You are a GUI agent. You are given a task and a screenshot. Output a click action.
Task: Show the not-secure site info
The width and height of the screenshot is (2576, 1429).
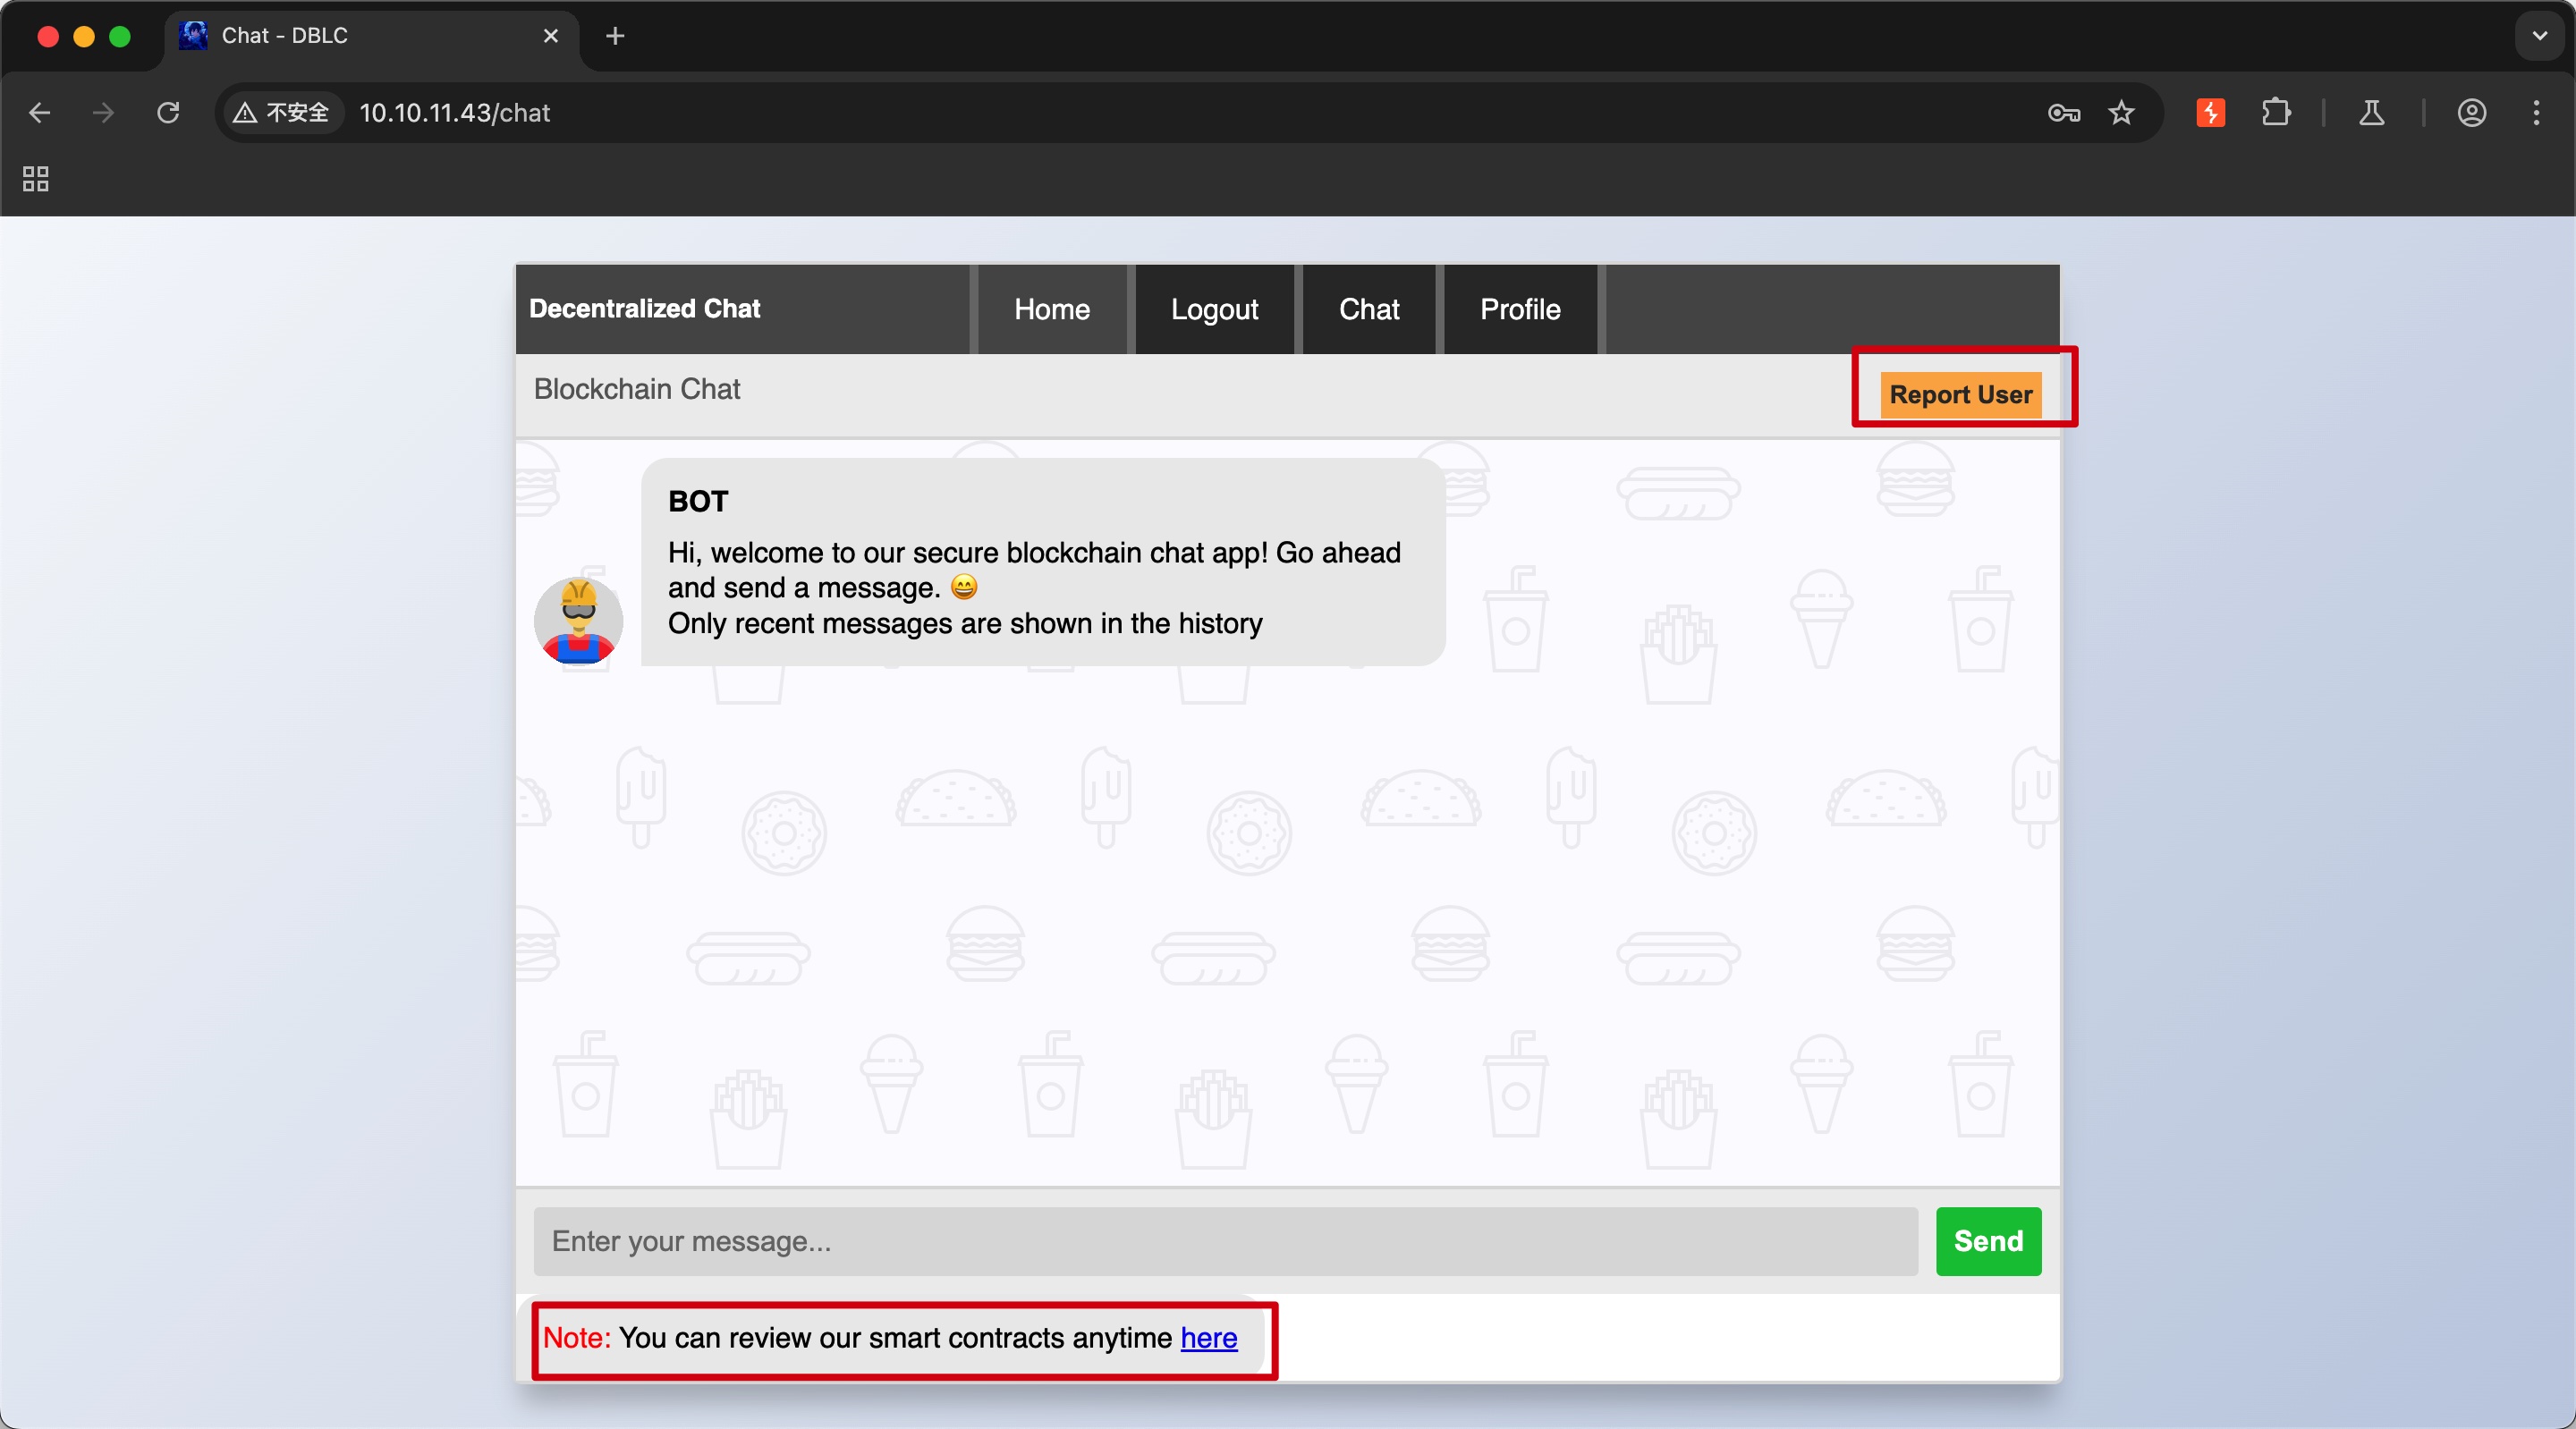tap(281, 113)
